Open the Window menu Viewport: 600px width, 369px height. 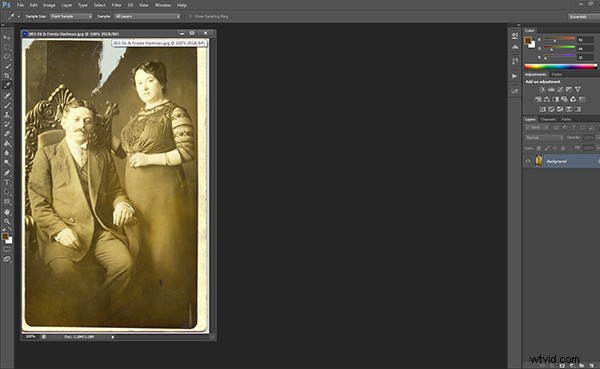coord(163,5)
